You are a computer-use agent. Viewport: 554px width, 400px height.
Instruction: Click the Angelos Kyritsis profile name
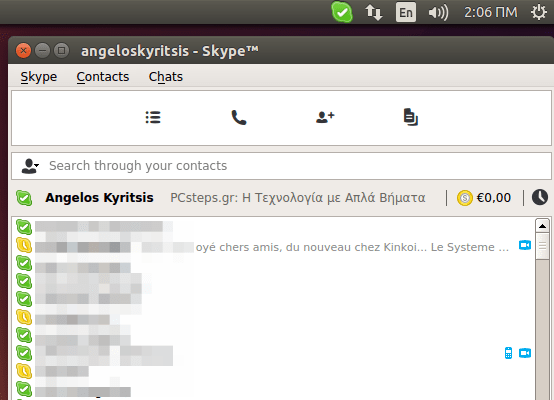tap(99, 198)
